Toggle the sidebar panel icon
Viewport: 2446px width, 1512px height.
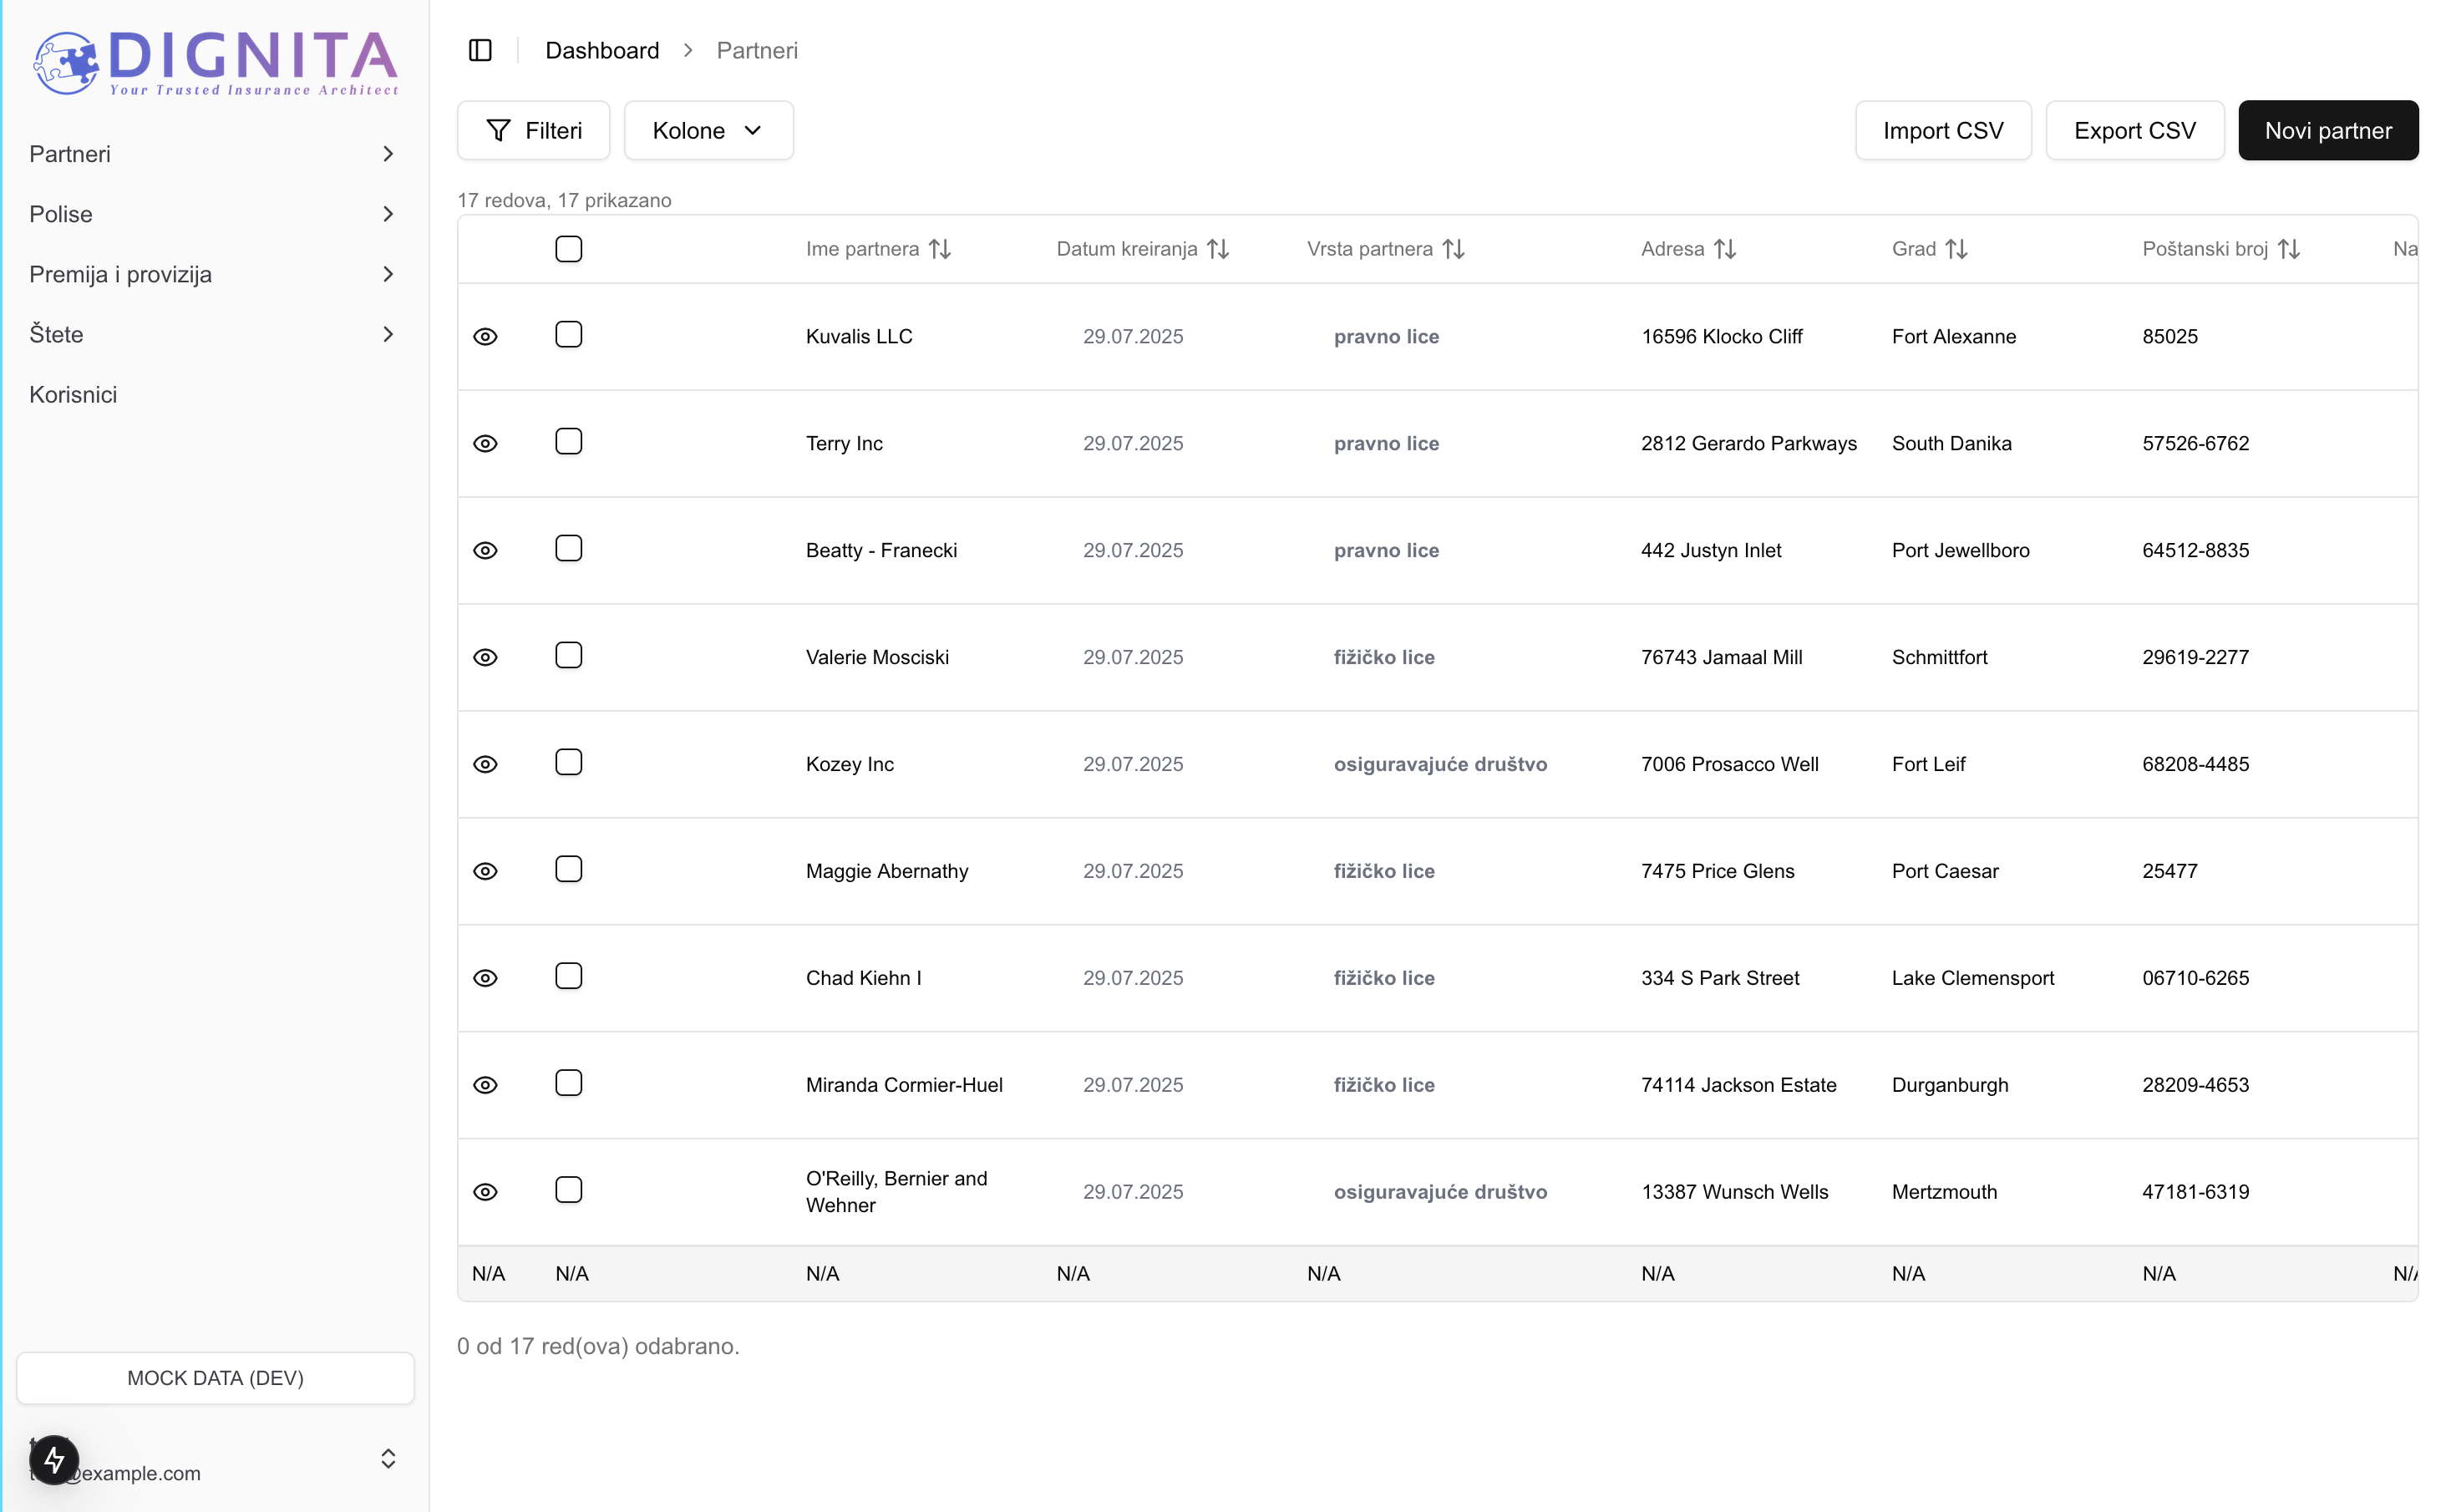point(480,50)
